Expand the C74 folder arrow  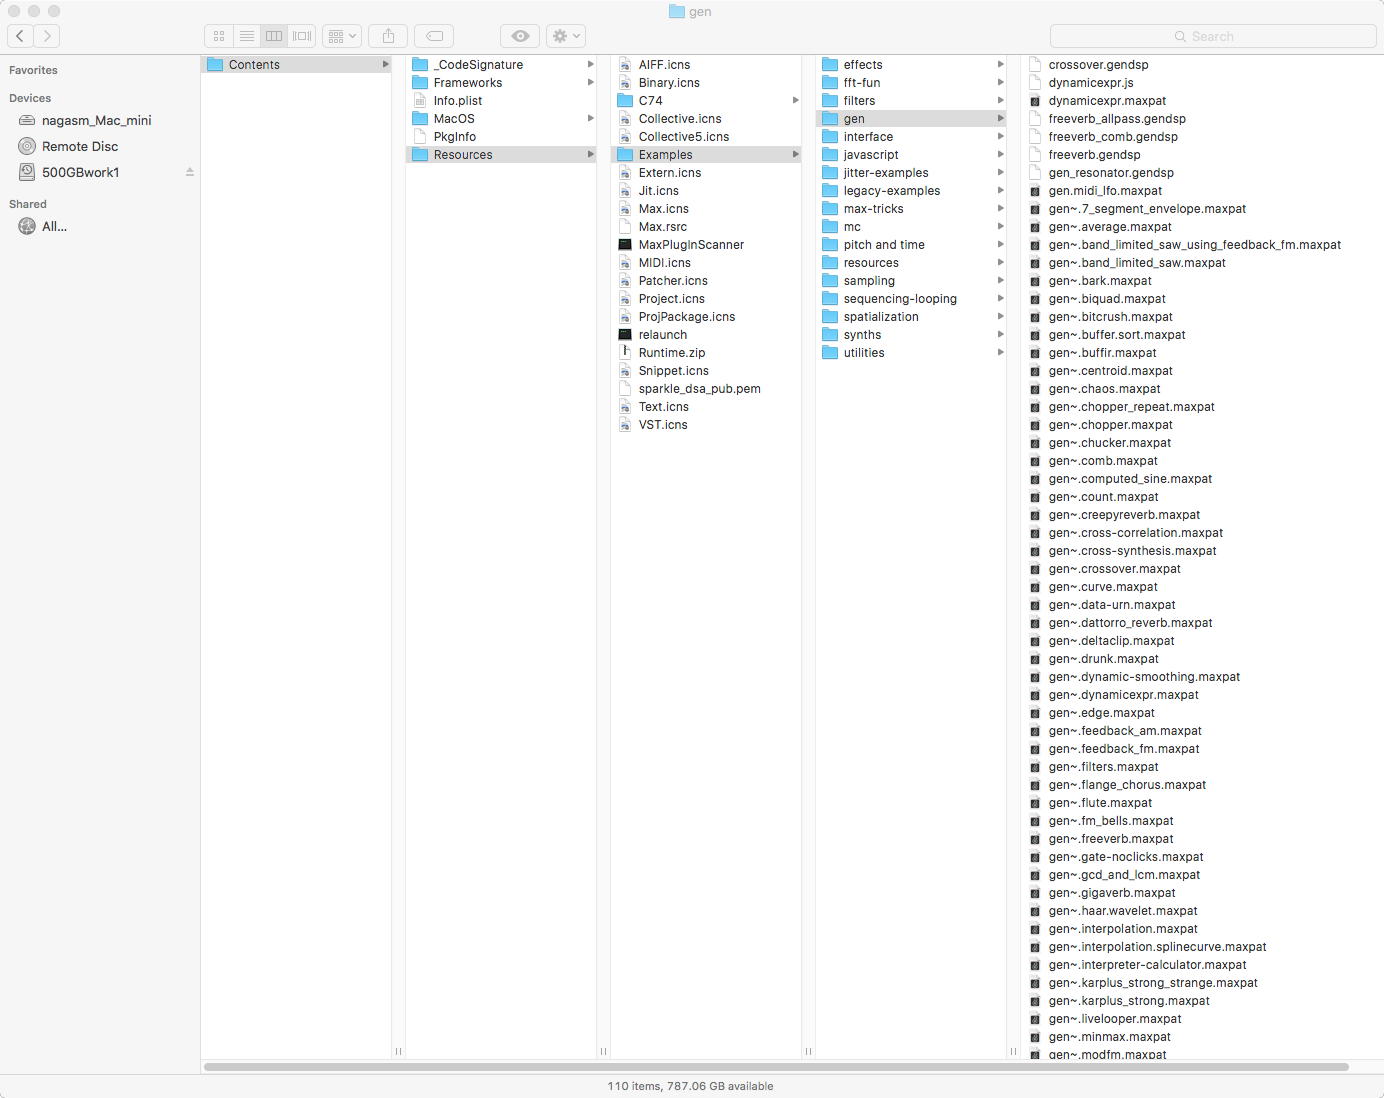[796, 100]
